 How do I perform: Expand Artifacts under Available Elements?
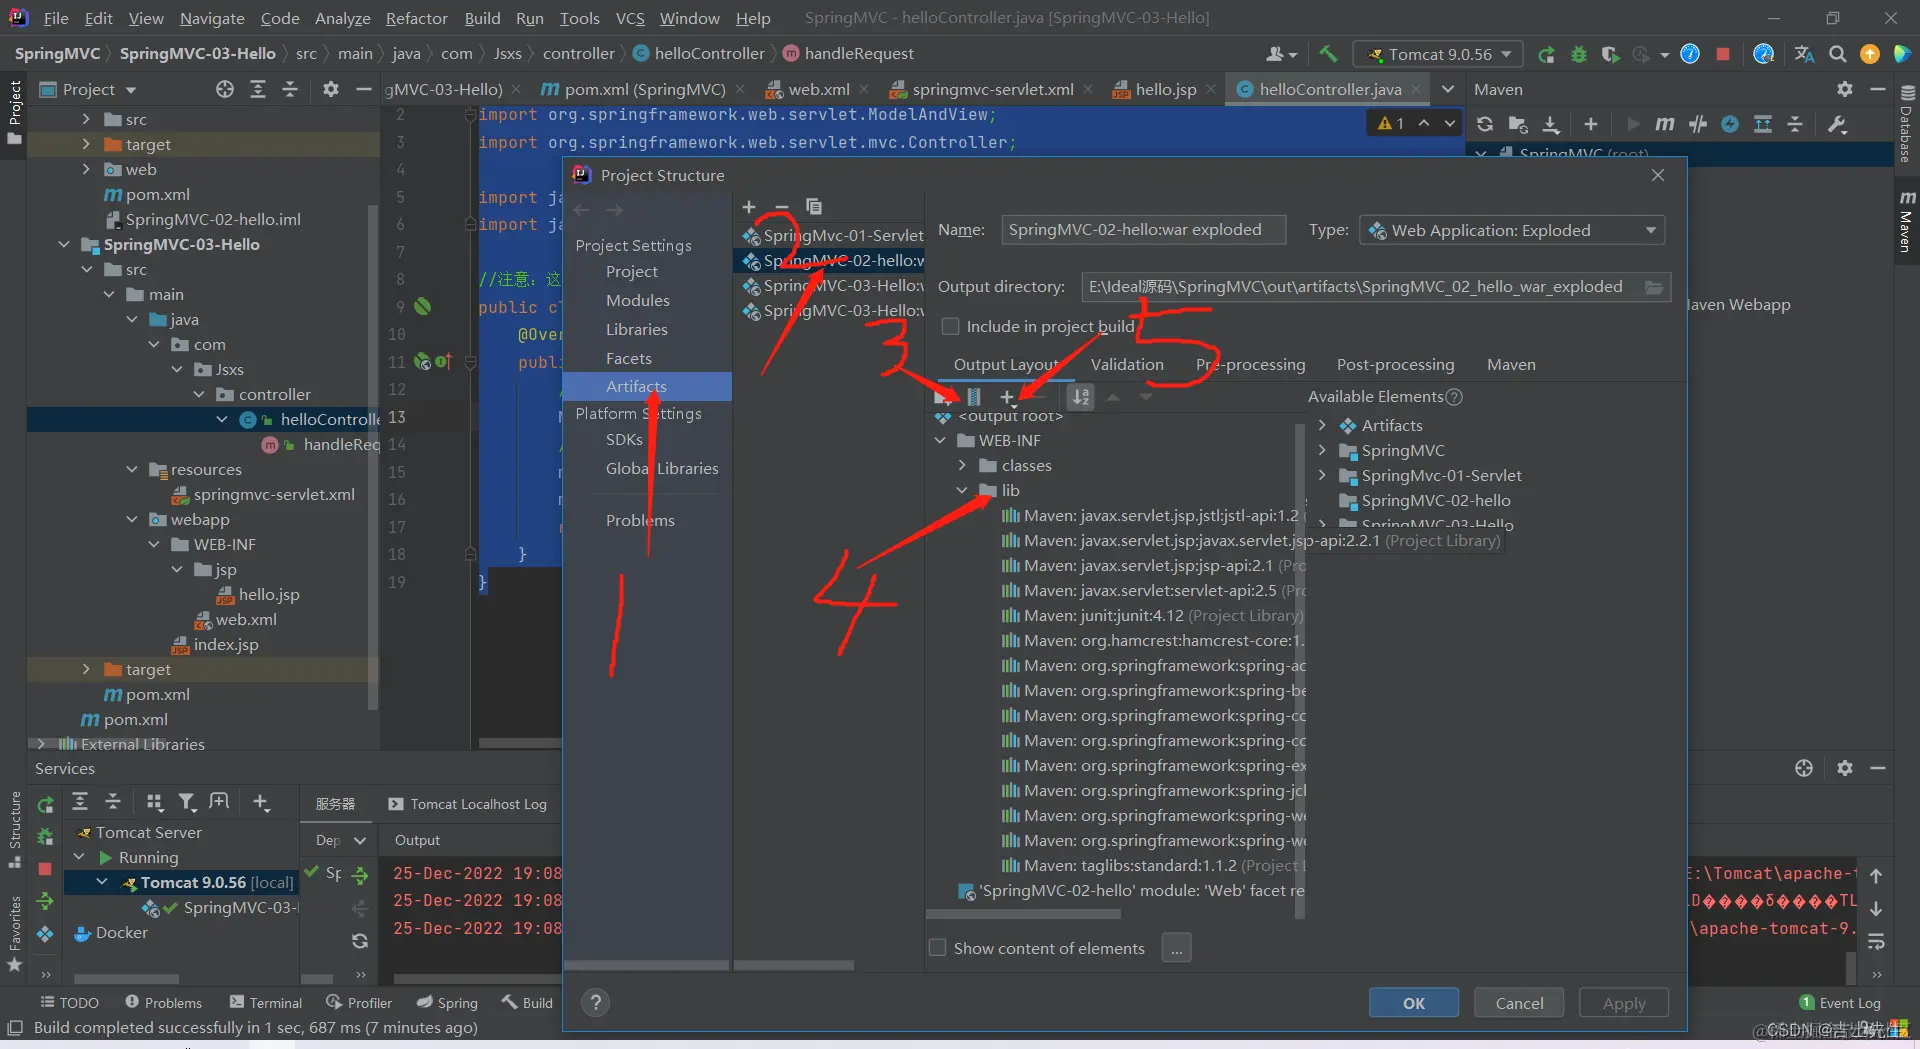coord(1322,425)
